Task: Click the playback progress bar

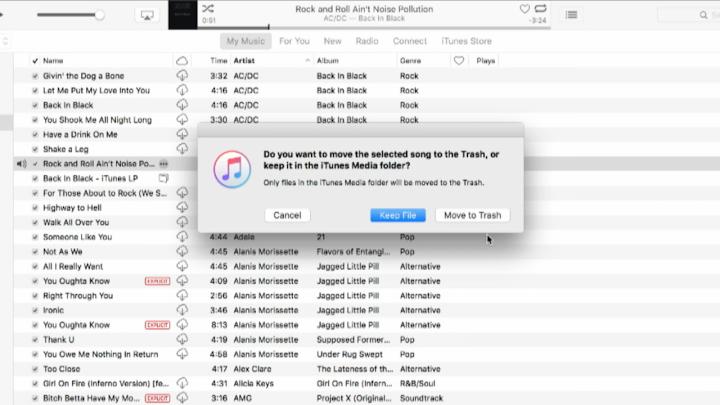Action: point(374,28)
